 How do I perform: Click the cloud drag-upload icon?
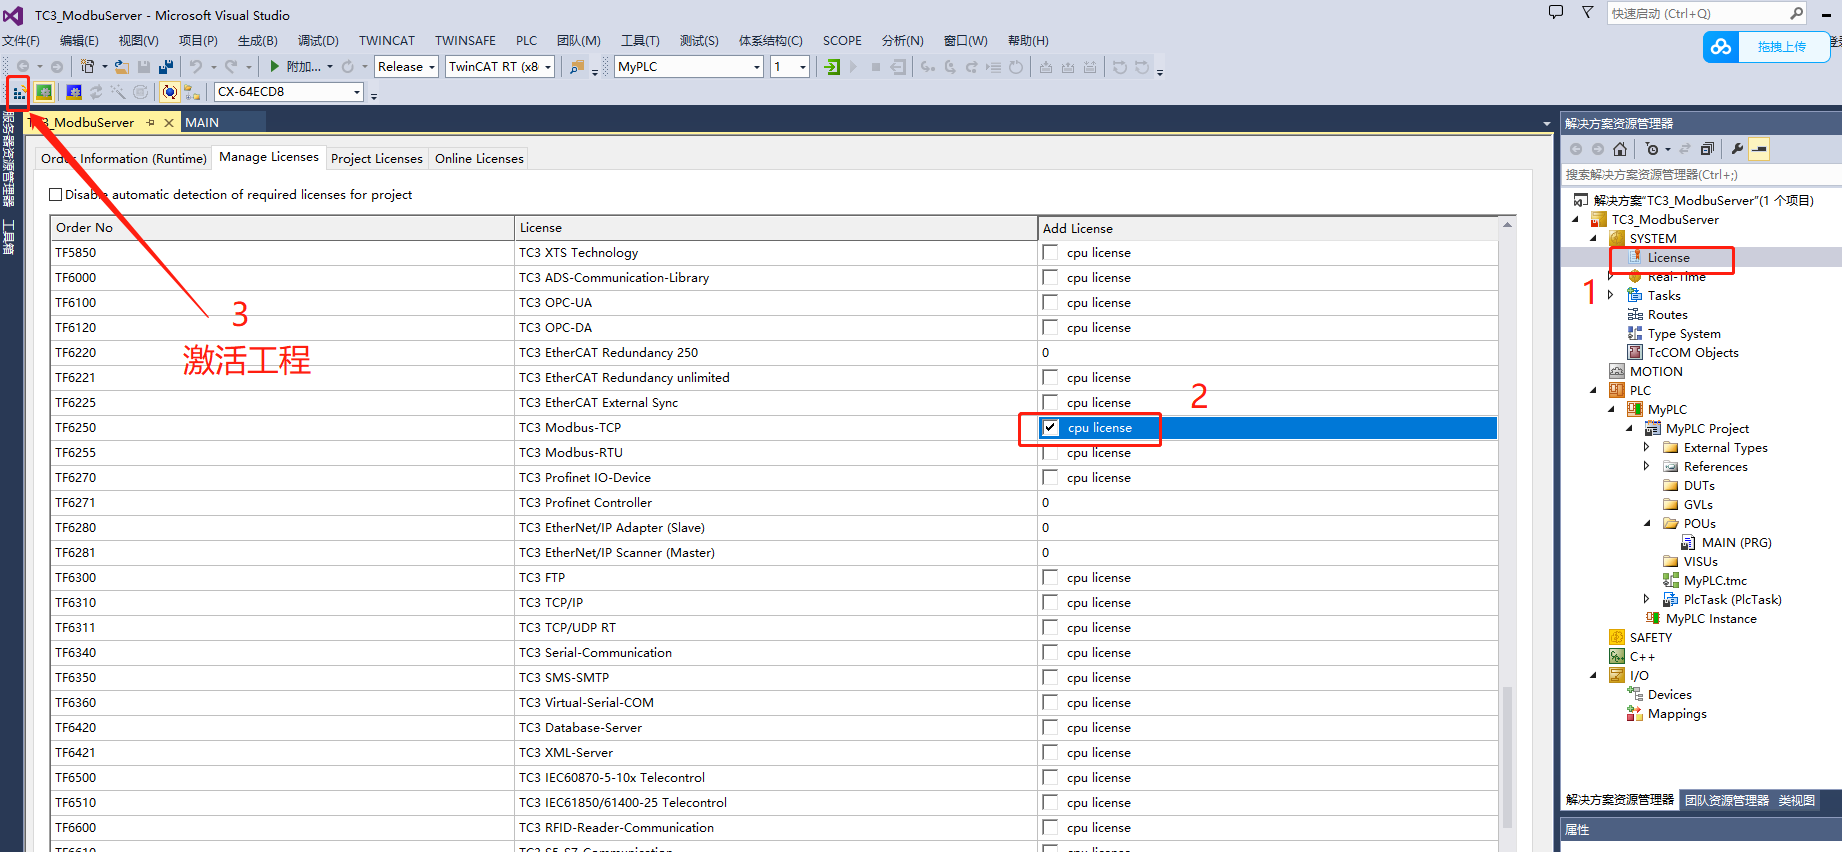pos(1721,47)
